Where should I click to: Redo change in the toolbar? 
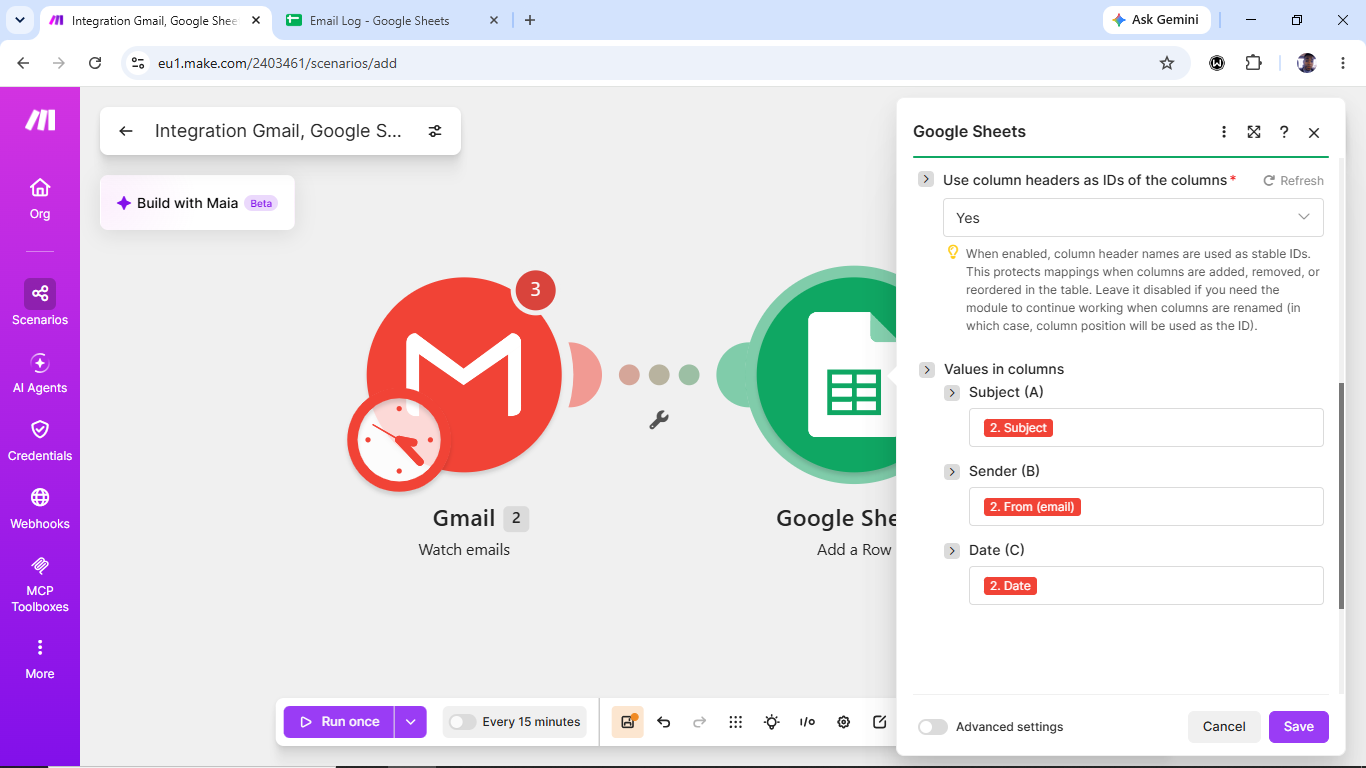coord(699,722)
